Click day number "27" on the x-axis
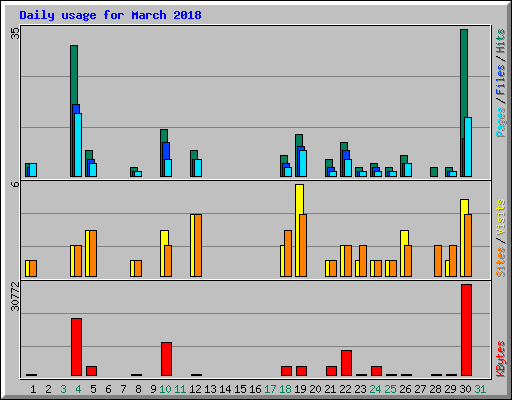This screenshot has width=512, height=400. tap(420, 389)
